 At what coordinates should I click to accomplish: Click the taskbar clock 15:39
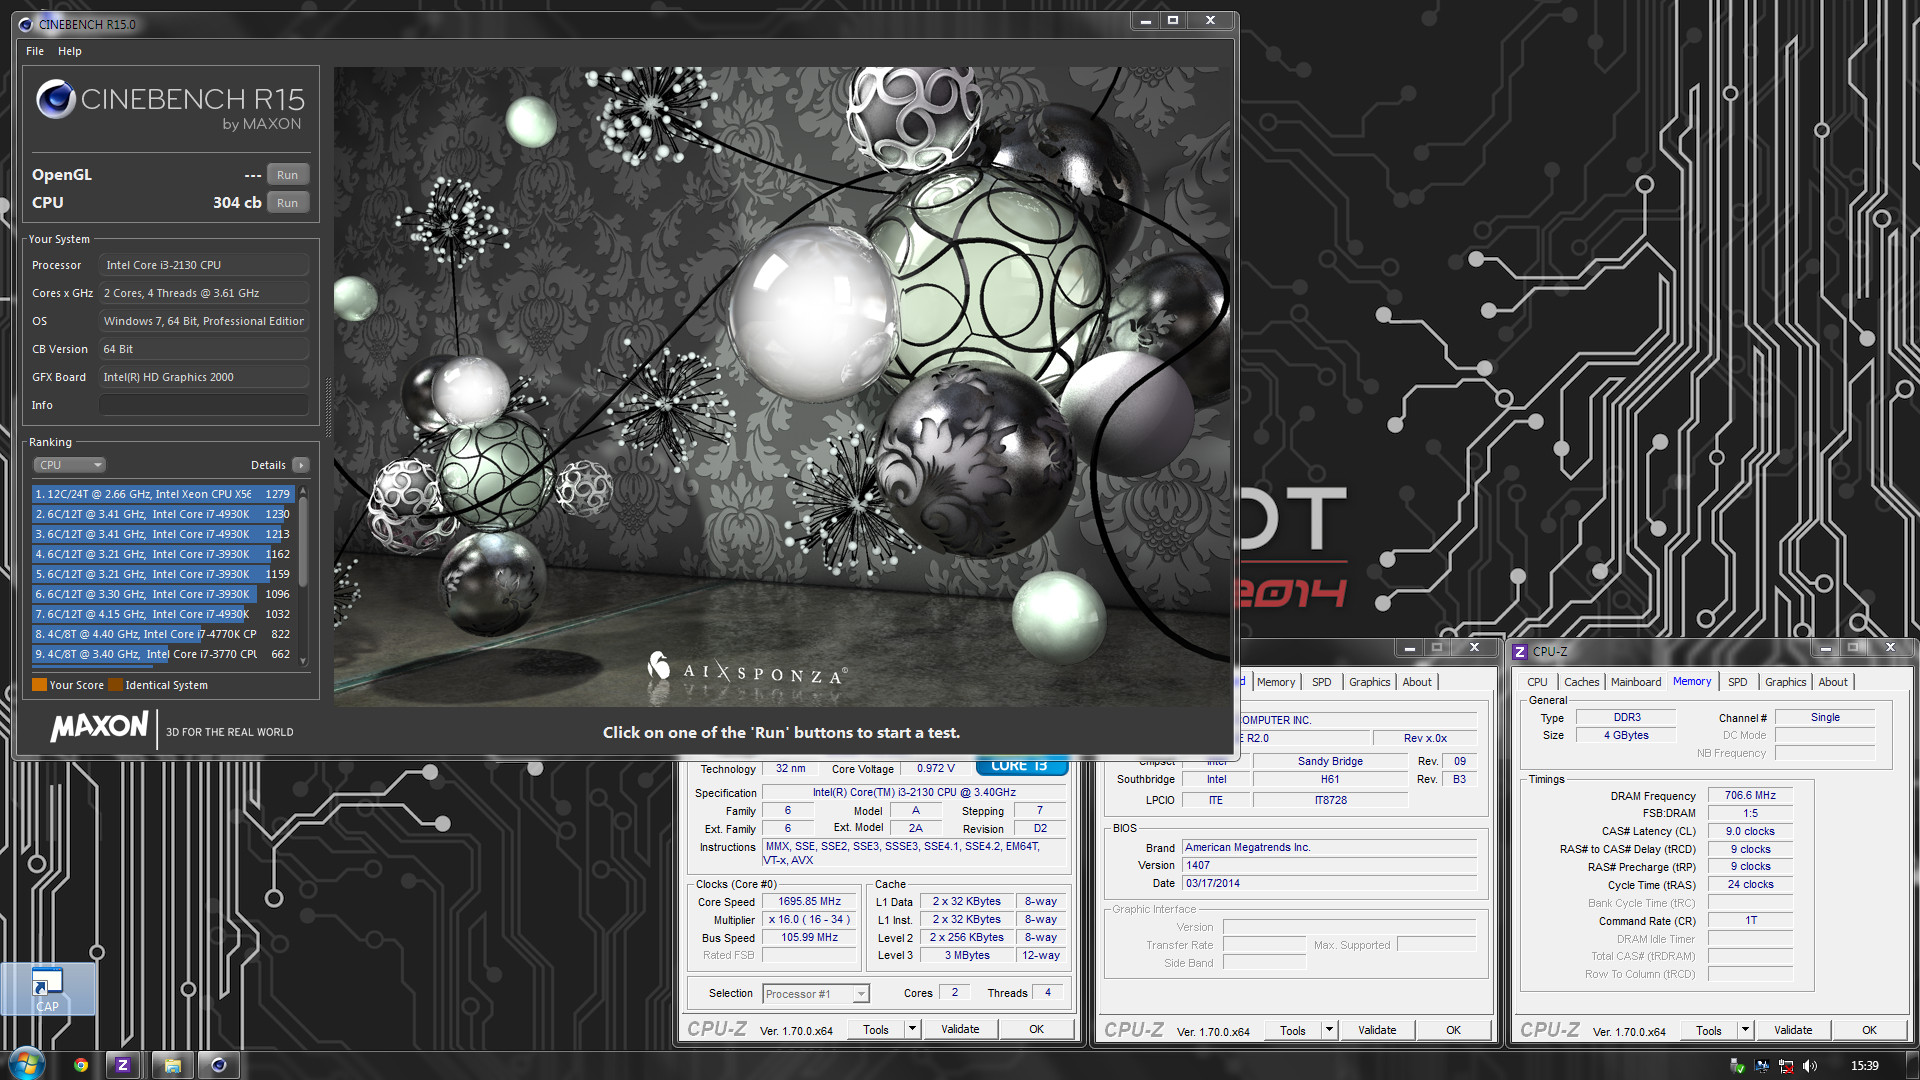(1864, 1066)
